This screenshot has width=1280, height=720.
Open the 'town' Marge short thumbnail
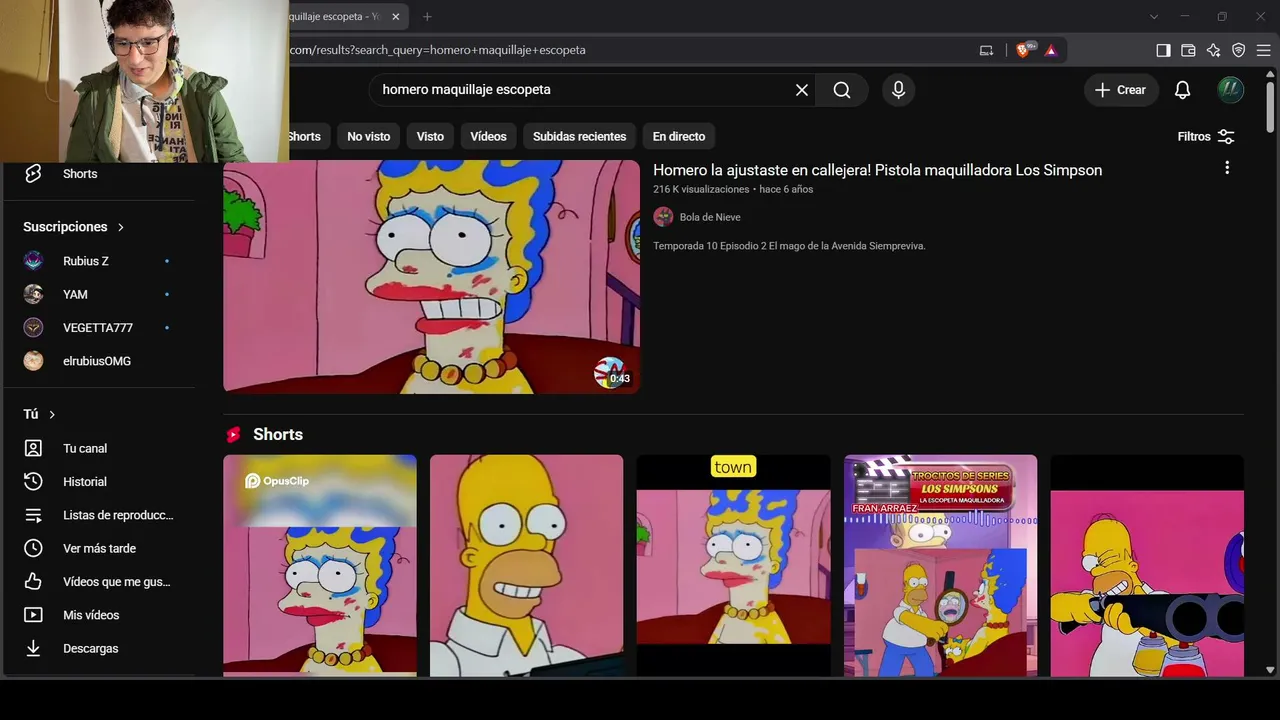[734, 566]
